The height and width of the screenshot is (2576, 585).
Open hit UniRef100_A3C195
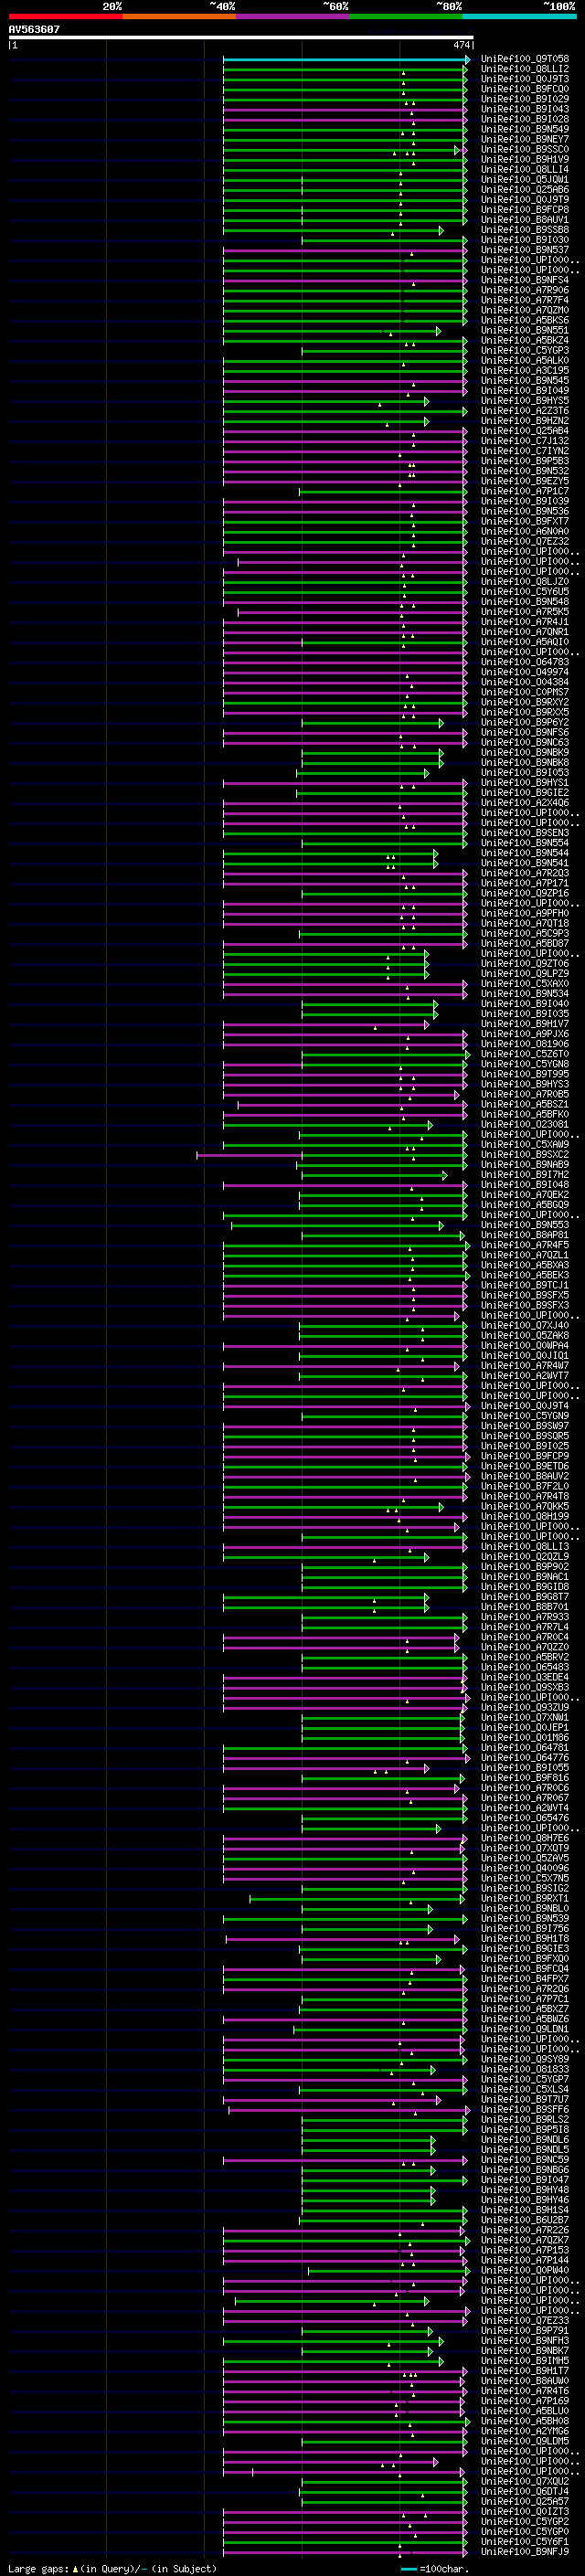(x=525, y=371)
